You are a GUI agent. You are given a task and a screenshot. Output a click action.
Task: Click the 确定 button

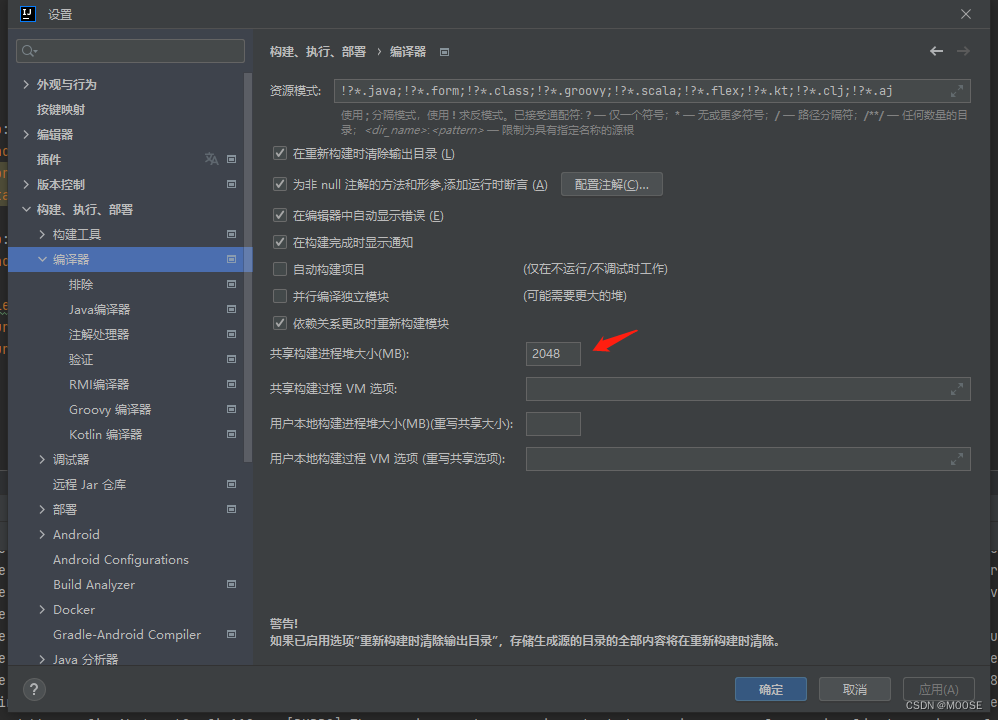770,689
